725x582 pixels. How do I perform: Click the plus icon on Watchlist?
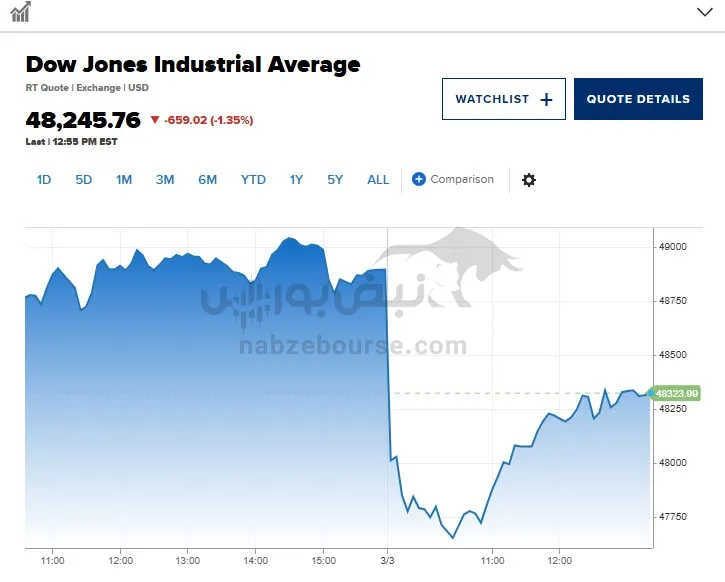546,99
